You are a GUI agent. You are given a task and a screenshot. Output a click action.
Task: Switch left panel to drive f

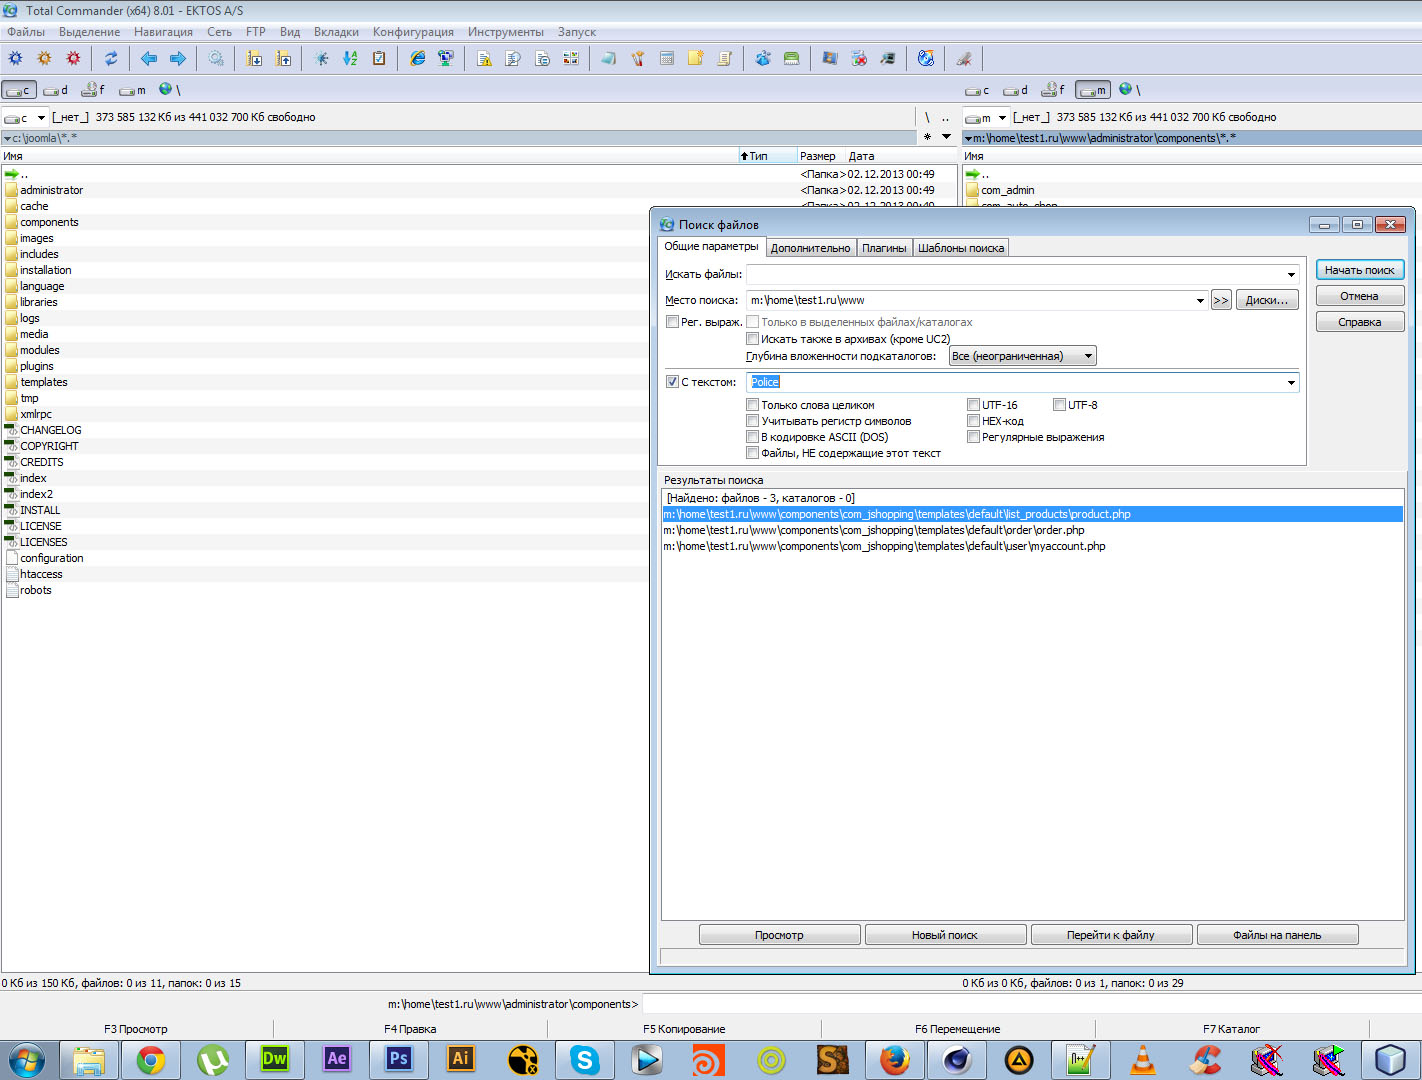point(94,90)
